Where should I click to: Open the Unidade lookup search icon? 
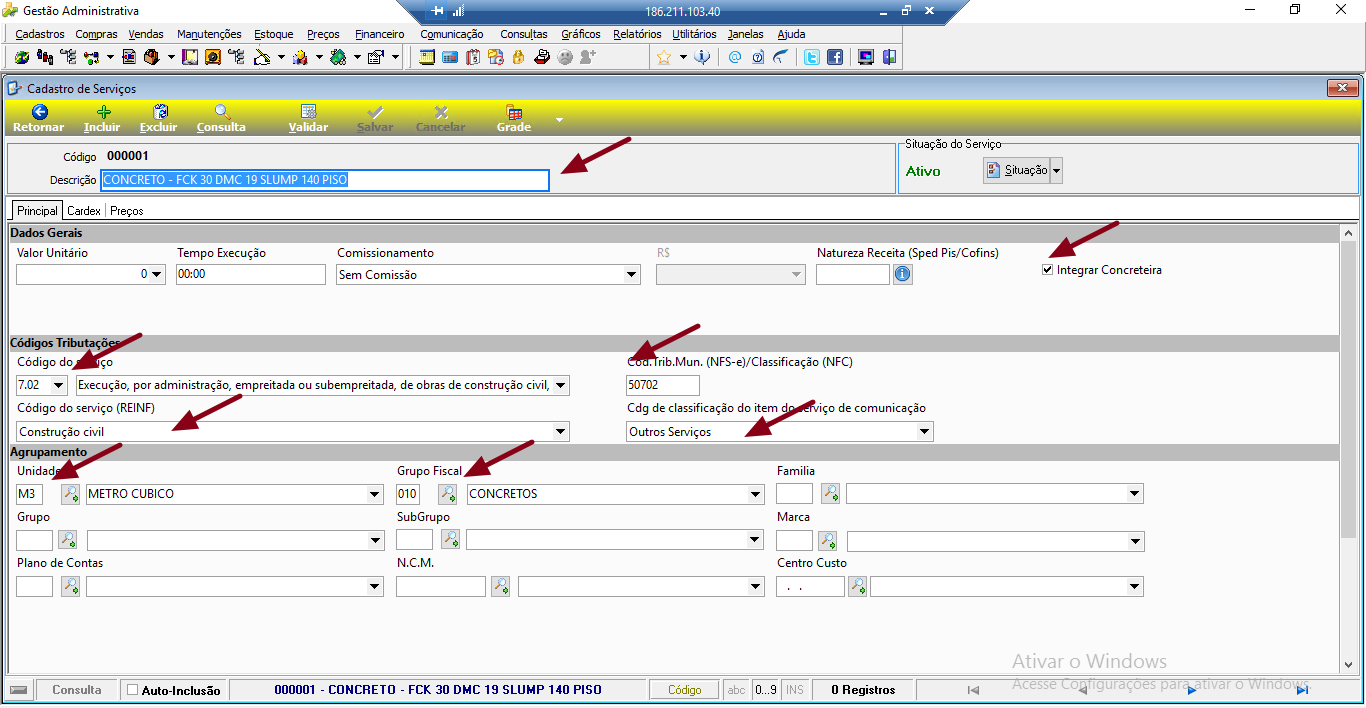pos(70,494)
